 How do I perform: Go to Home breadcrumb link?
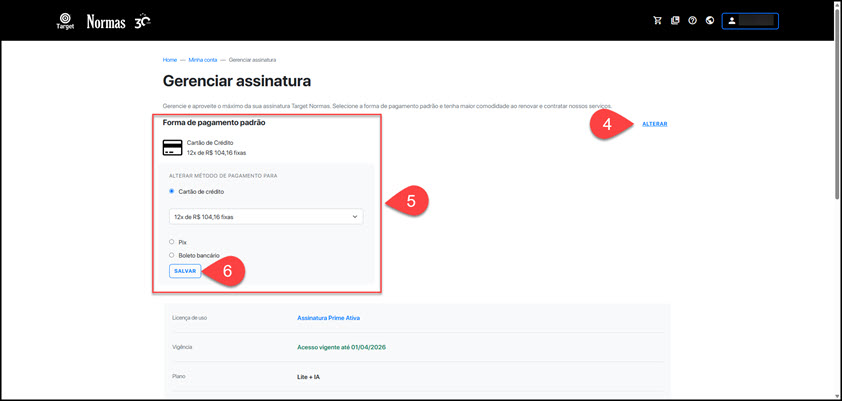170,60
